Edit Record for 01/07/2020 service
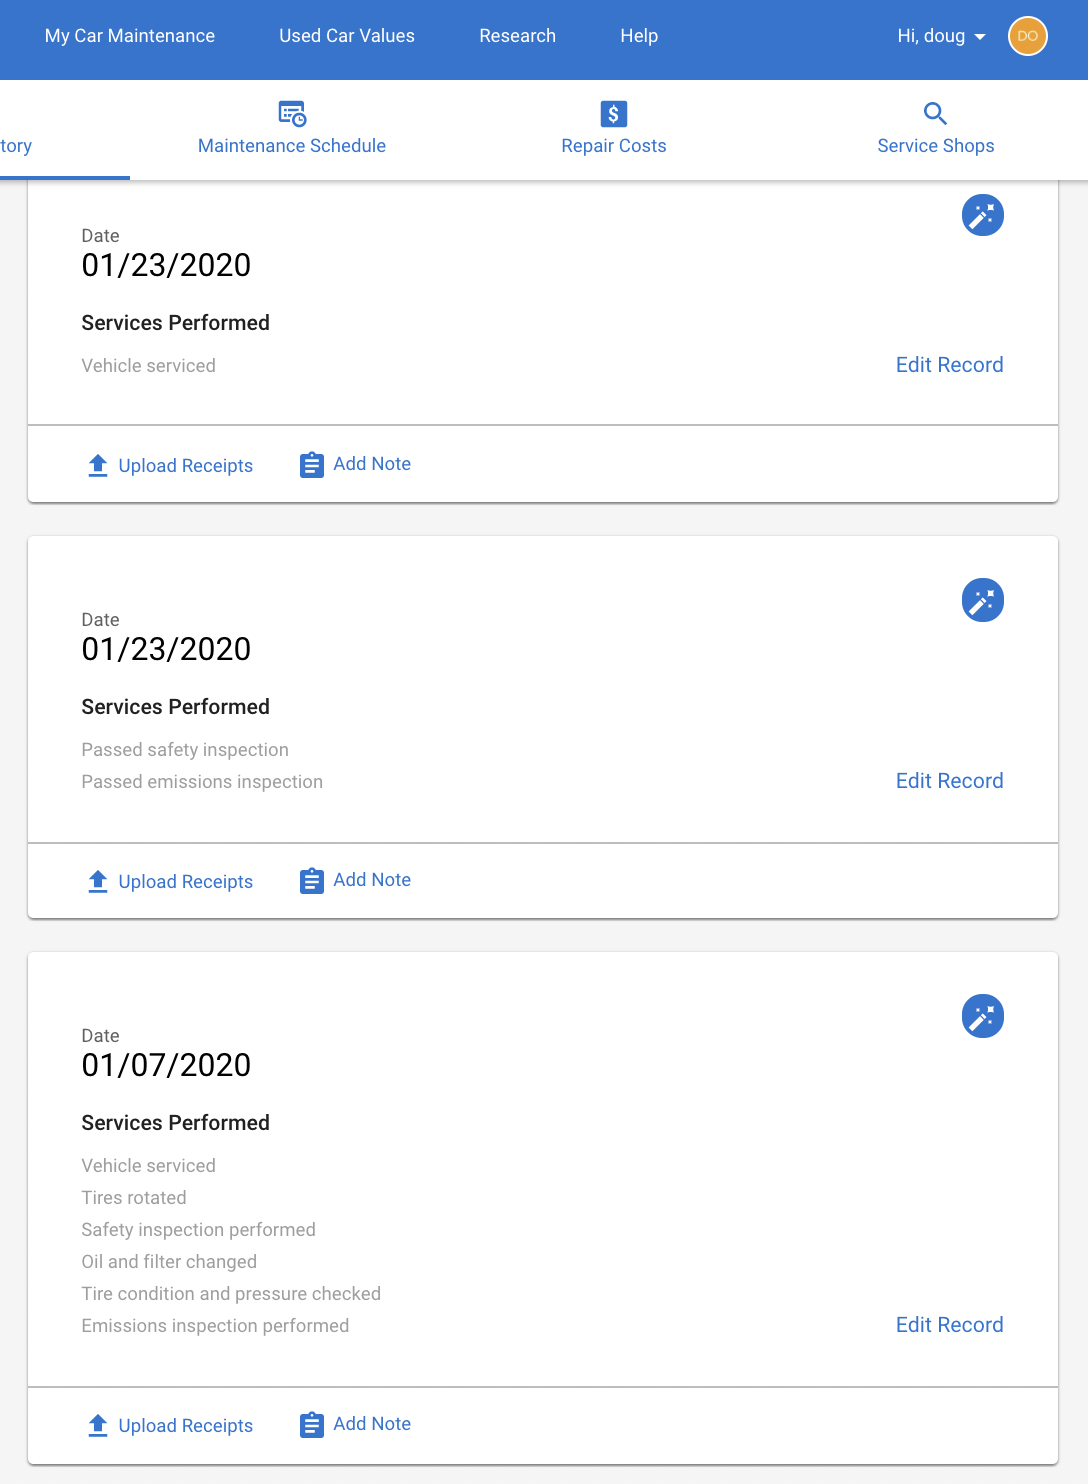Screen dimensions: 1088x1484 tap(949, 1325)
